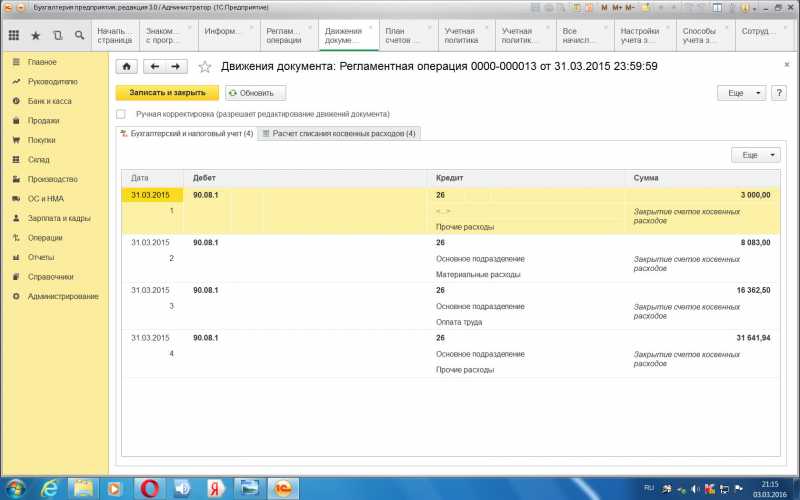Enable Ручная корректировка checkbox

[120, 114]
